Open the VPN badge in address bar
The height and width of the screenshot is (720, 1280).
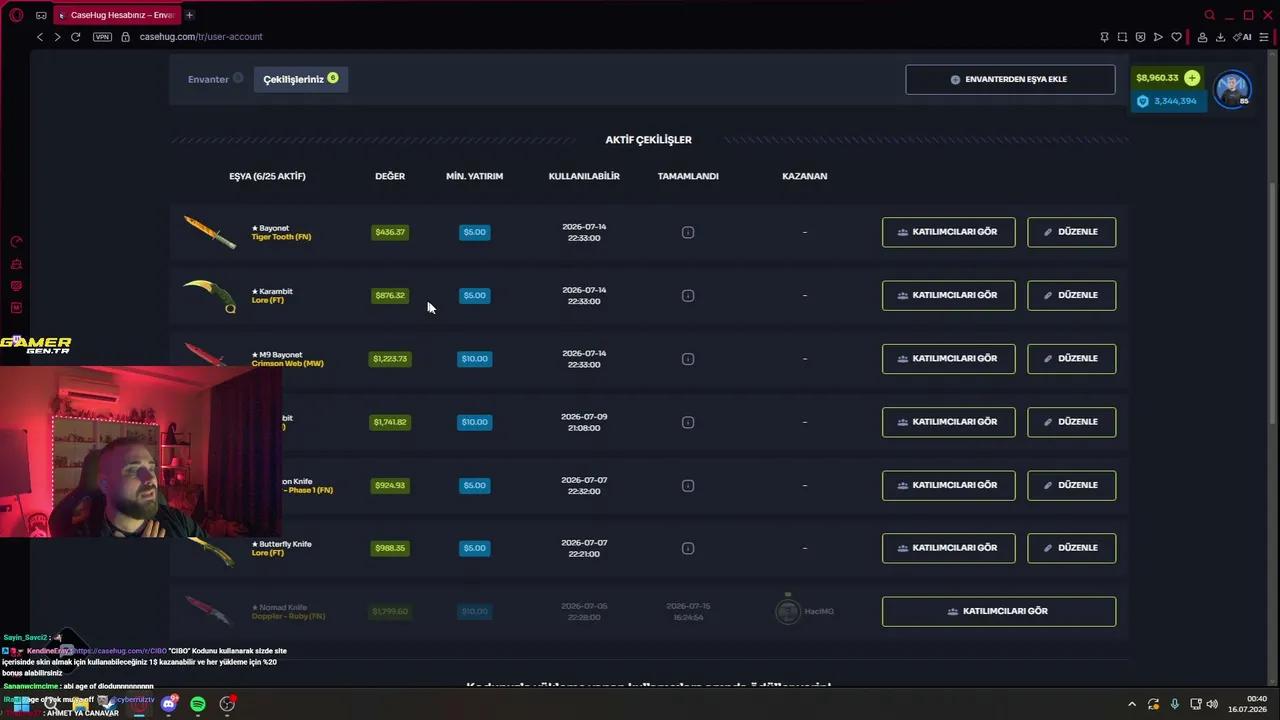(102, 37)
